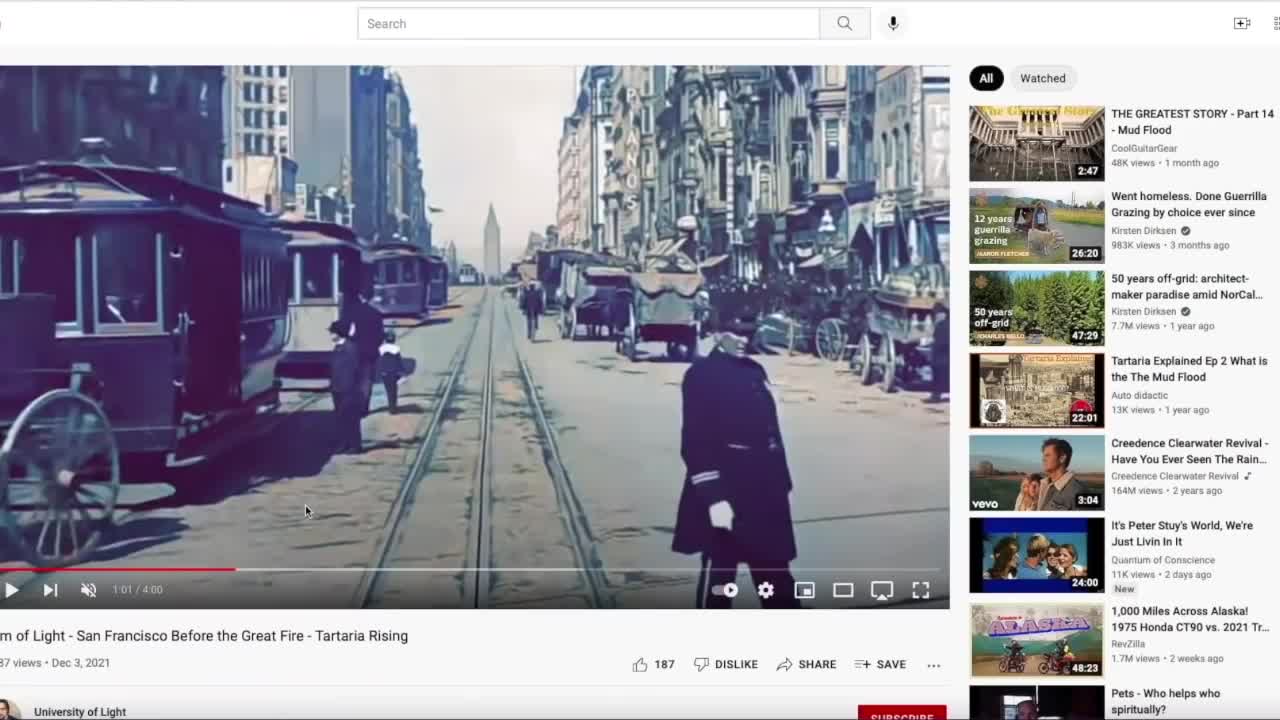This screenshot has width=1280, height=720.
Task: Open THE GREATEST STORY Part 14 thumbnail
Action: coord(1037,143)
